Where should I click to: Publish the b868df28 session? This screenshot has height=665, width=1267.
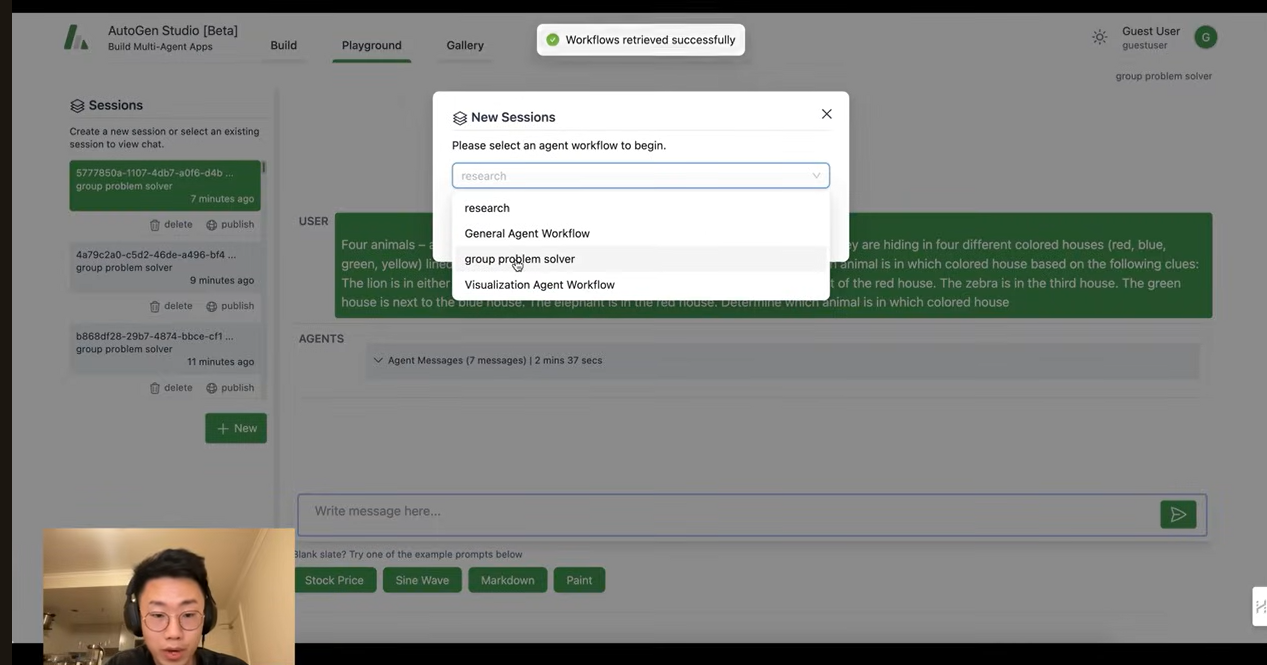(230, 388)
